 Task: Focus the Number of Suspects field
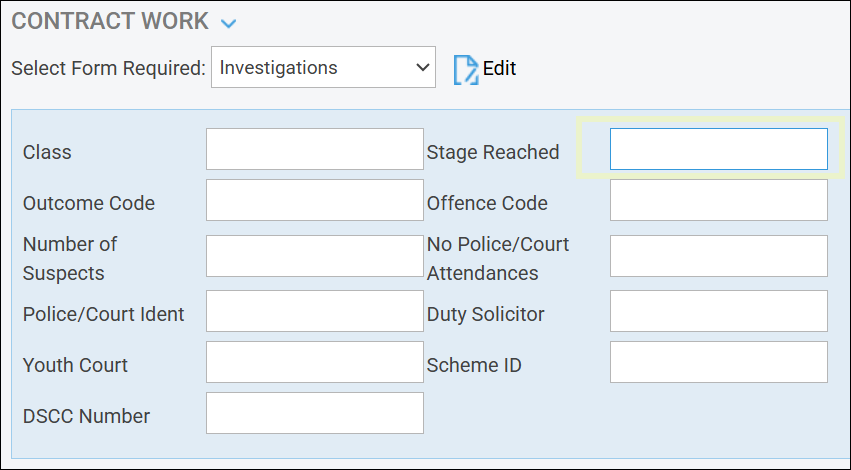(314, 256)
